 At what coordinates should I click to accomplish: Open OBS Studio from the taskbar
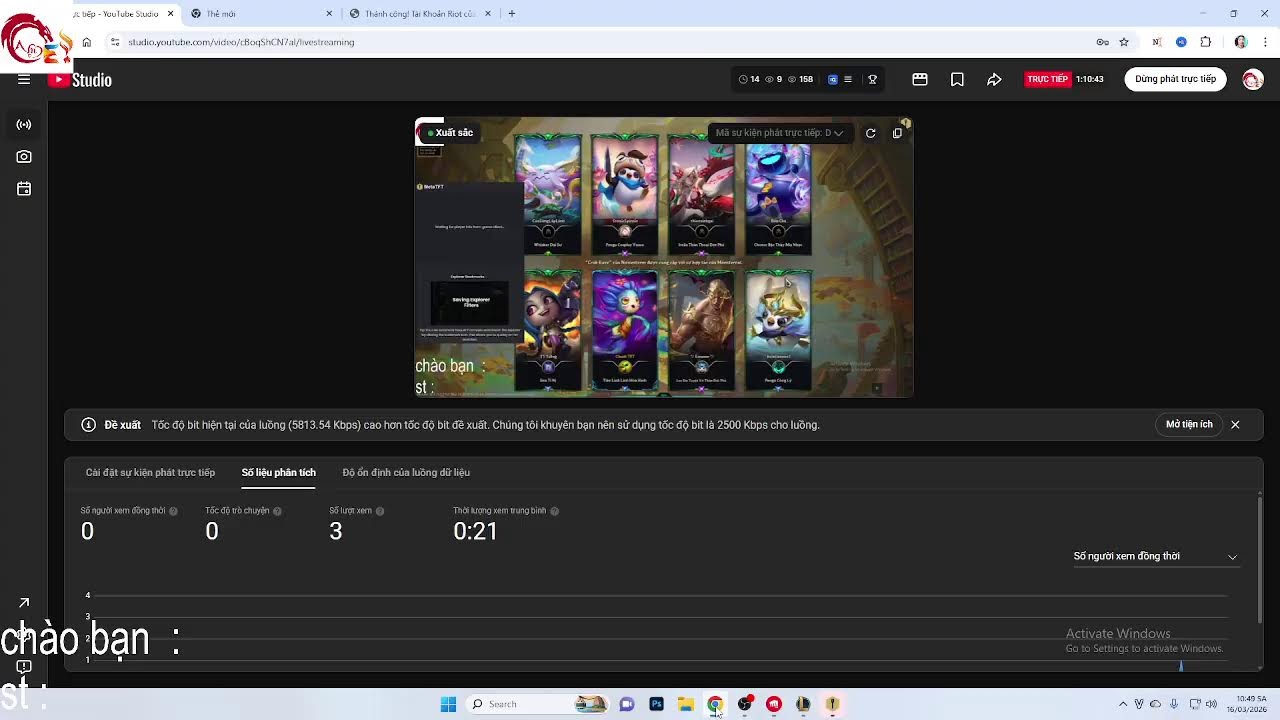[x=744, y=704]
